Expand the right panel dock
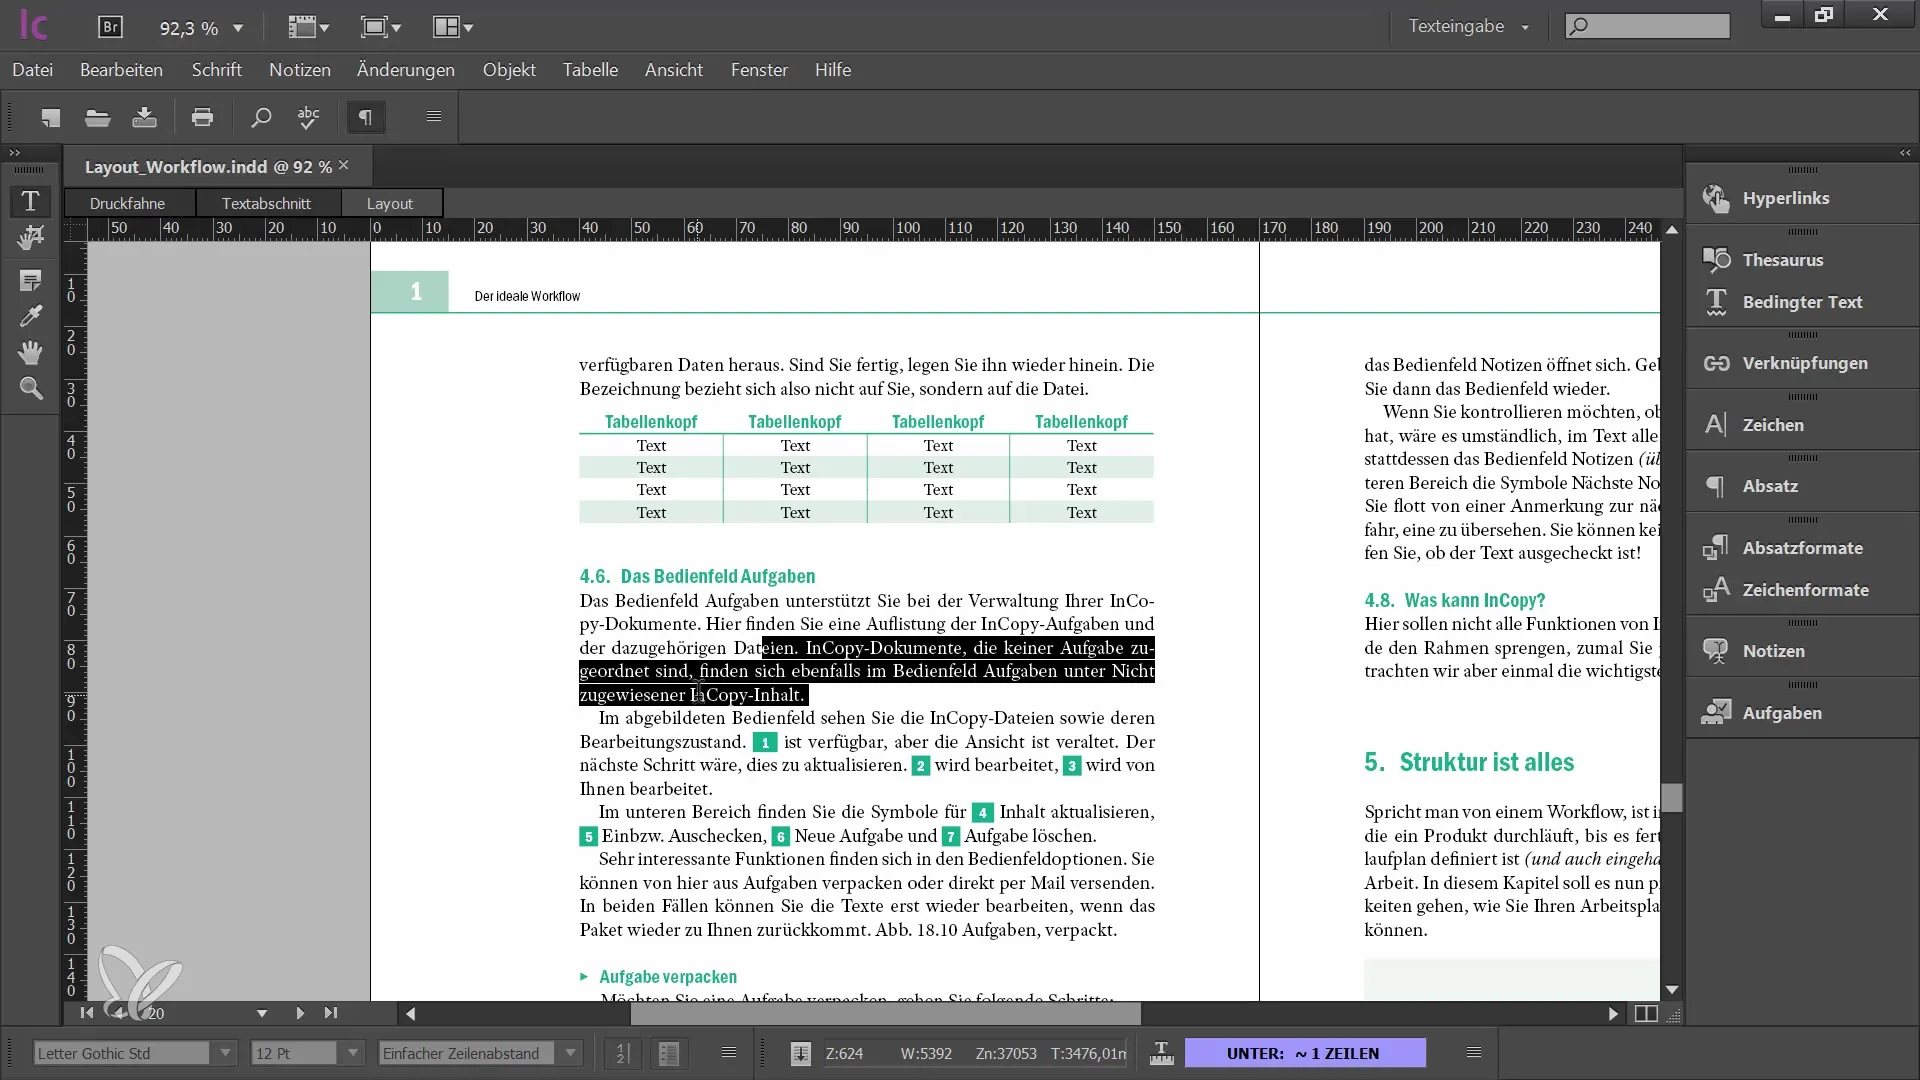The image size is (1920, 1080). click(x=1905, y=153)
